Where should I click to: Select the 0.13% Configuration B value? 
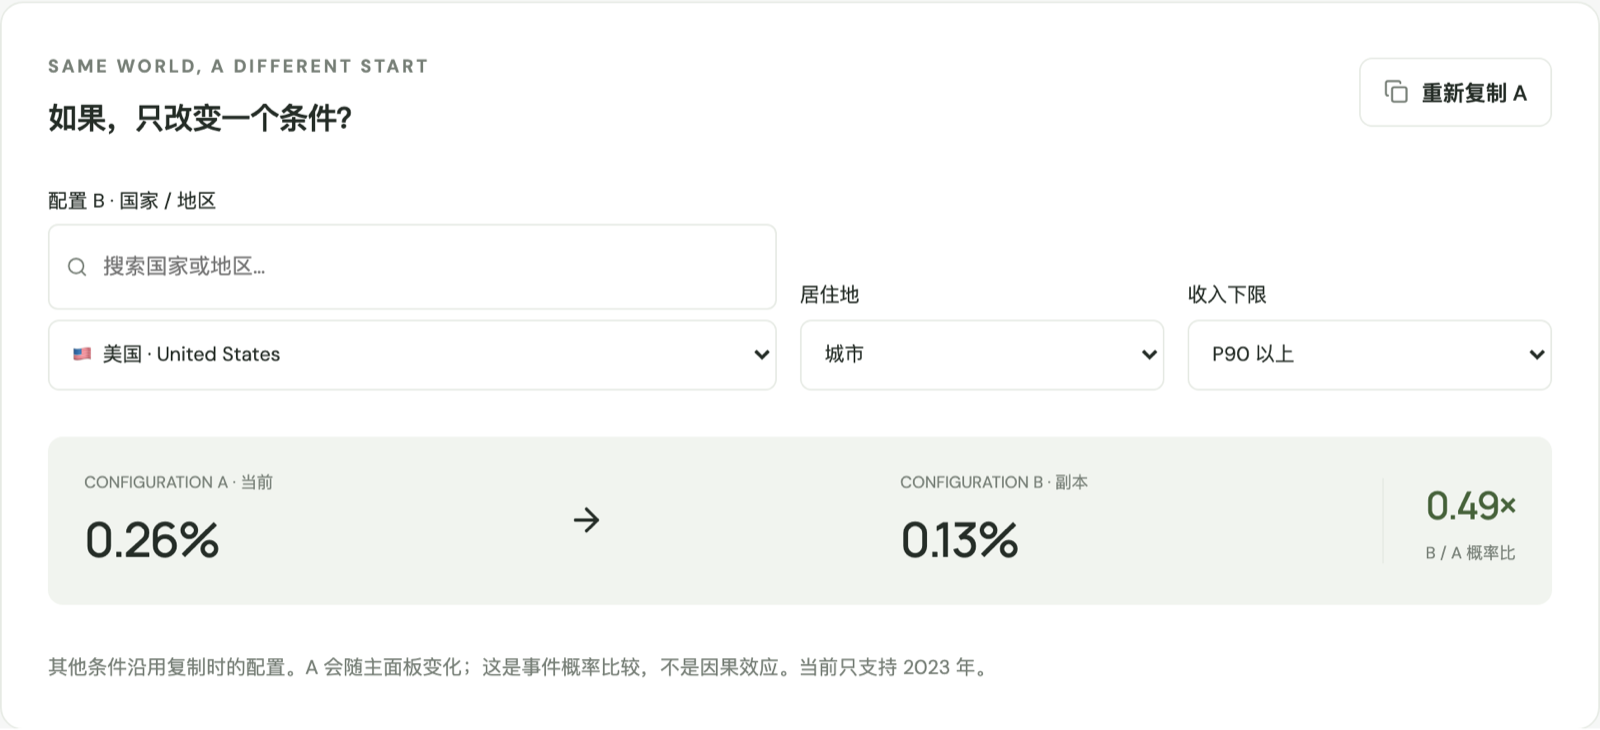(959, 540)
